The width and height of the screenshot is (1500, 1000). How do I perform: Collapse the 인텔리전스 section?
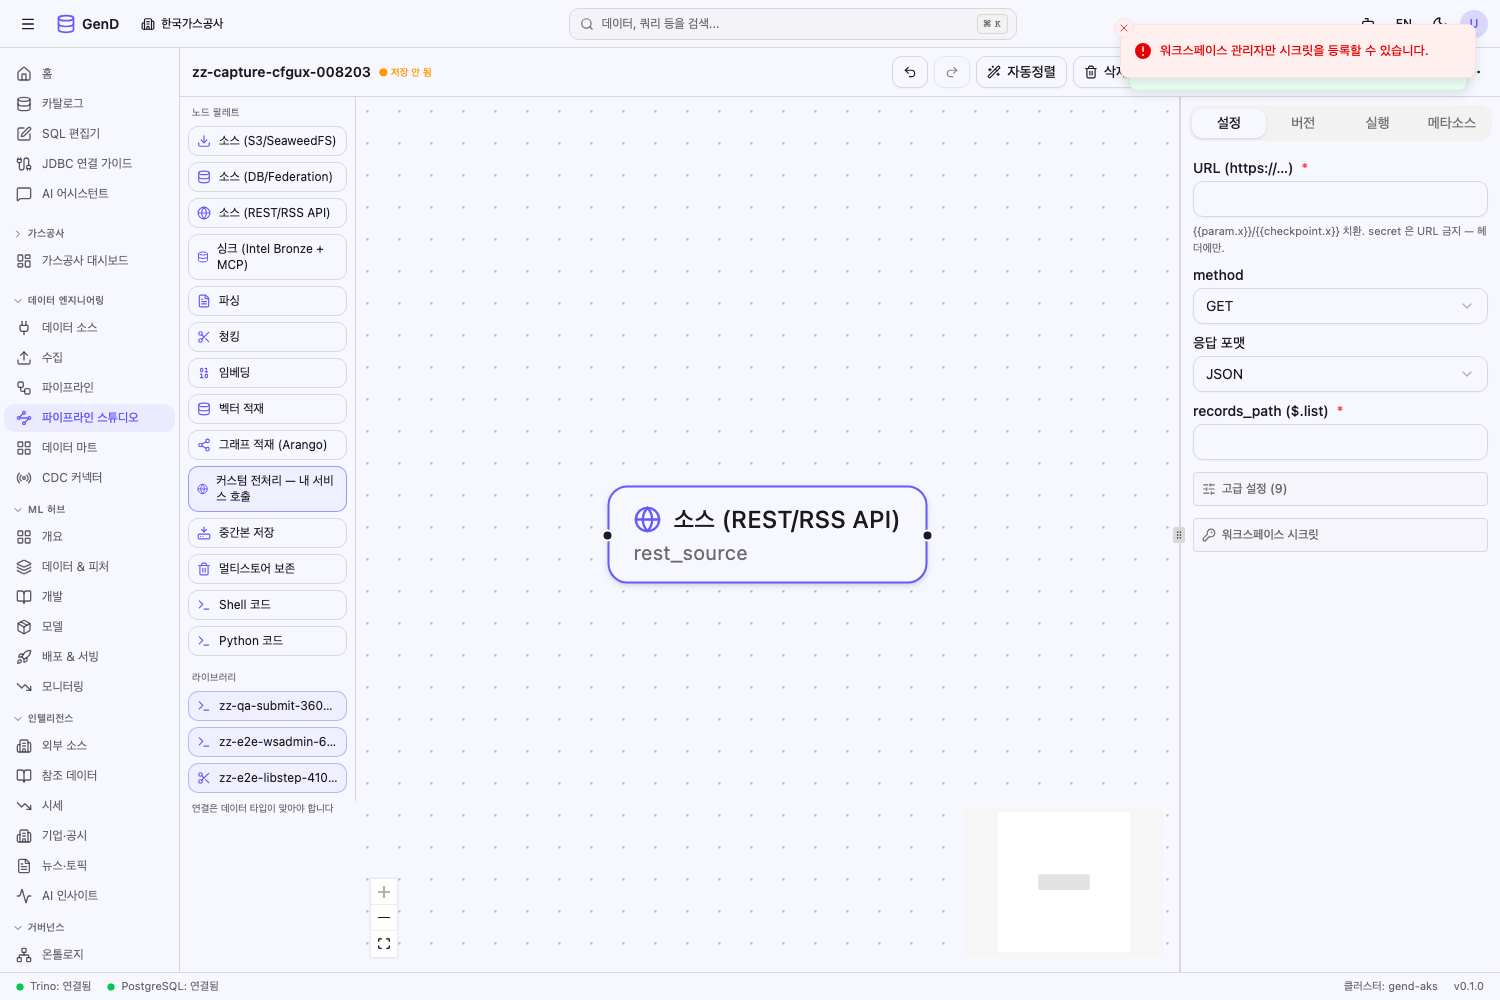46,718
